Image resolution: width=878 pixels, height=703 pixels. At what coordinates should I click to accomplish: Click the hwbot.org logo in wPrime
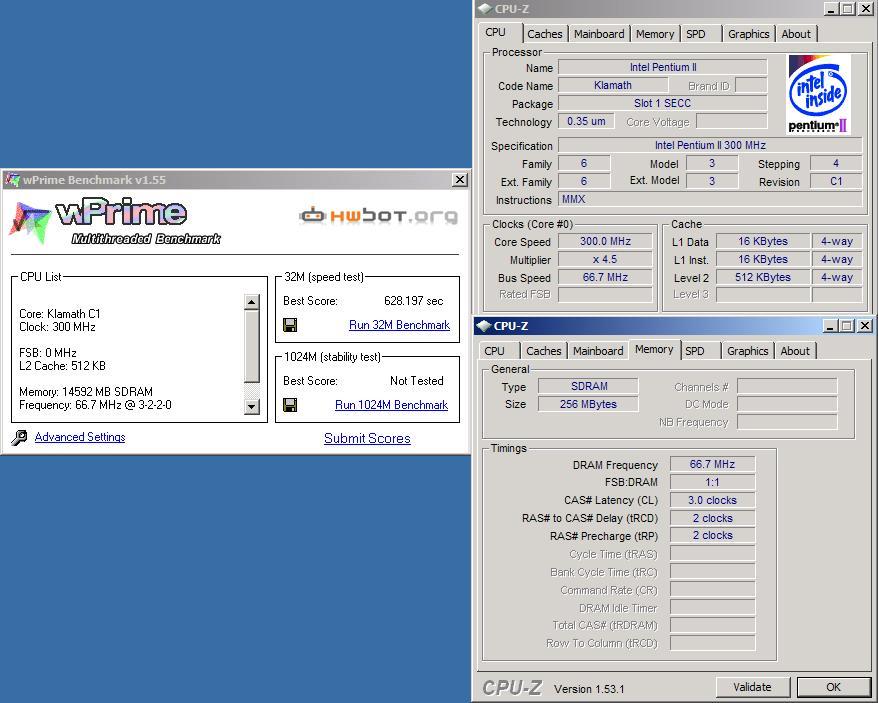pos(379,215)
